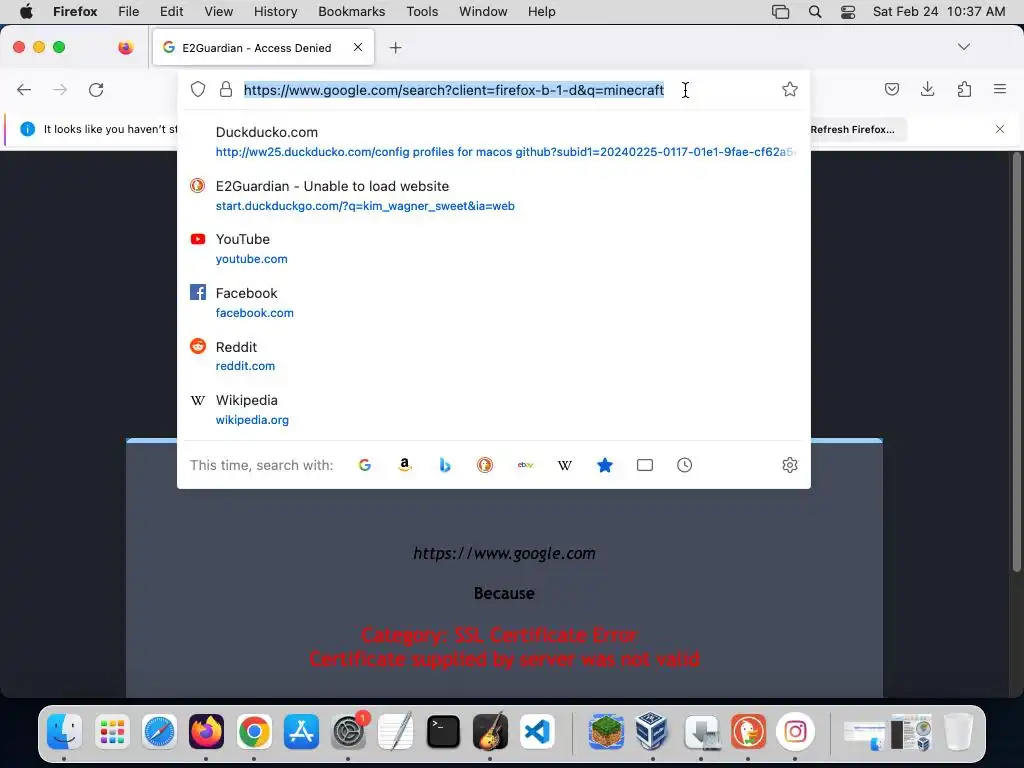Dismiss the refresh Firefox notification

tap(1000, 129)
